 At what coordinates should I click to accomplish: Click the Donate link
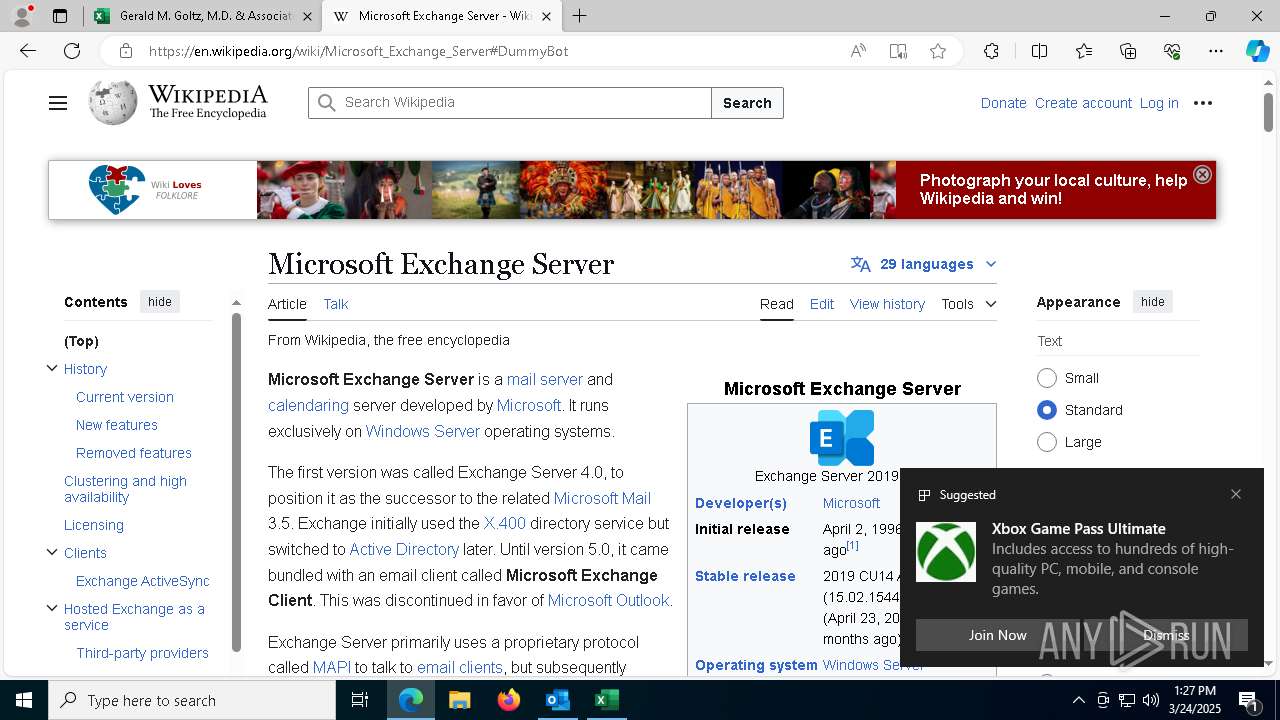(1003, 103)
